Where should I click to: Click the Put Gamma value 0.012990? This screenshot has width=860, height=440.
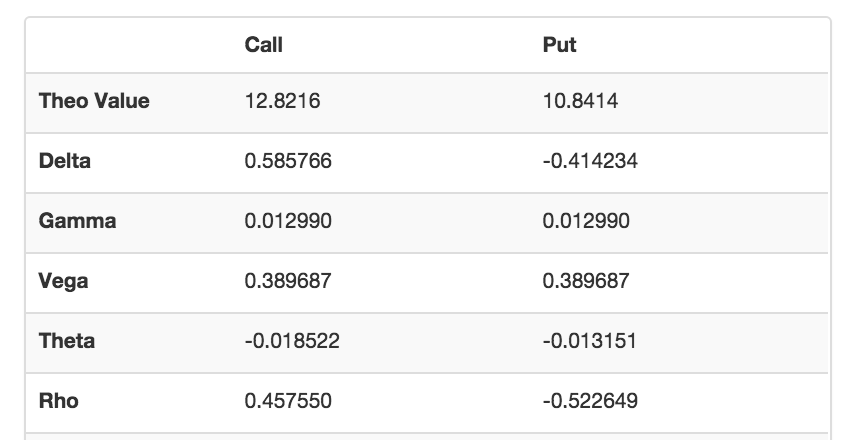pos(586,221)
